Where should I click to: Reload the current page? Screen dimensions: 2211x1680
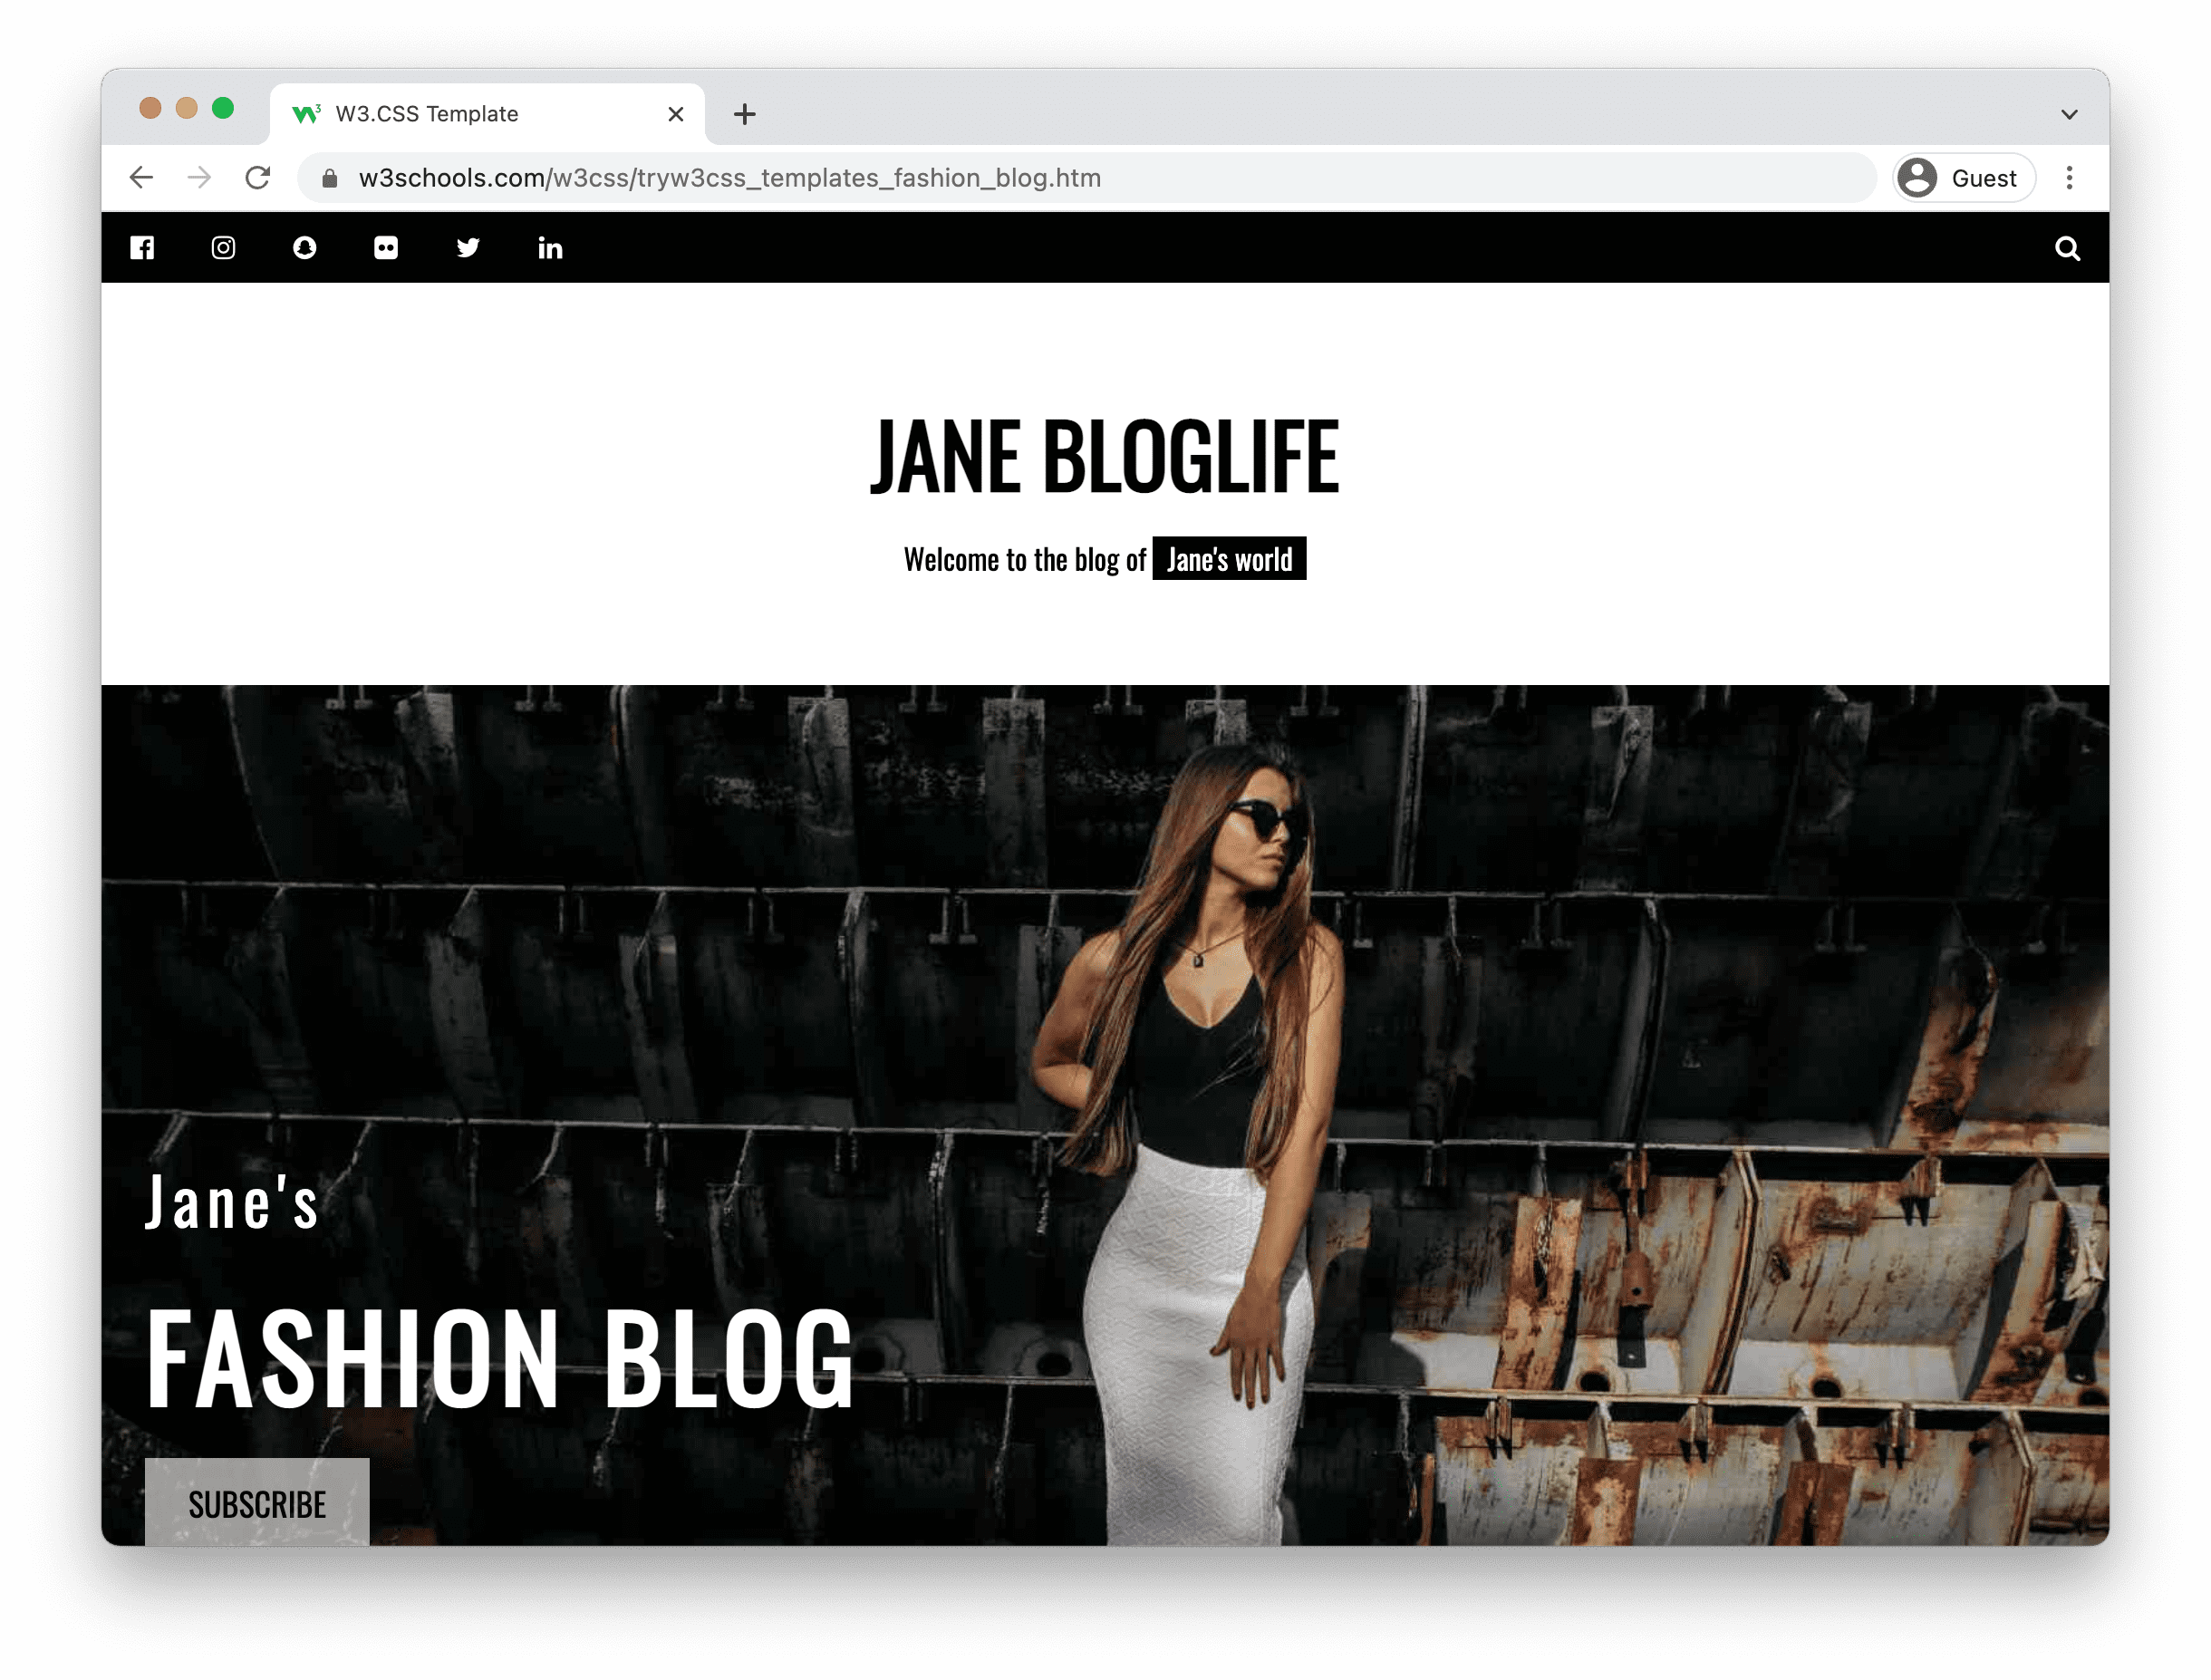258,178
